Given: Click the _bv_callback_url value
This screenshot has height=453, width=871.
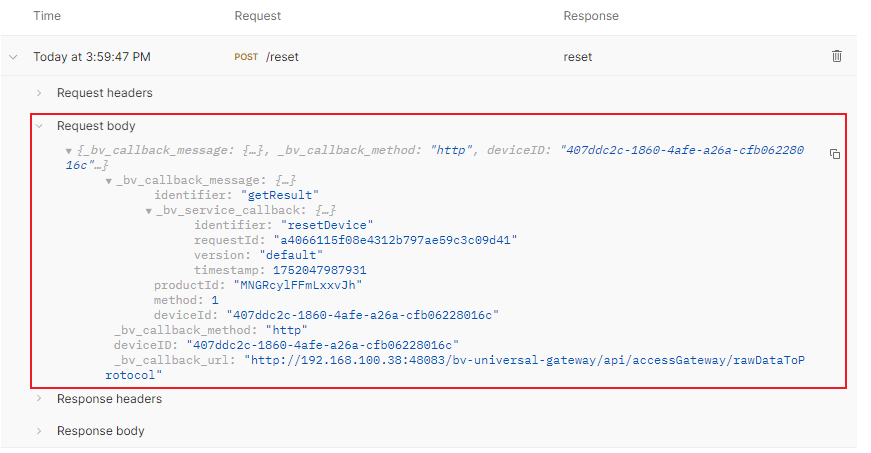Looking at the screenshot, I should click(455, 368).
